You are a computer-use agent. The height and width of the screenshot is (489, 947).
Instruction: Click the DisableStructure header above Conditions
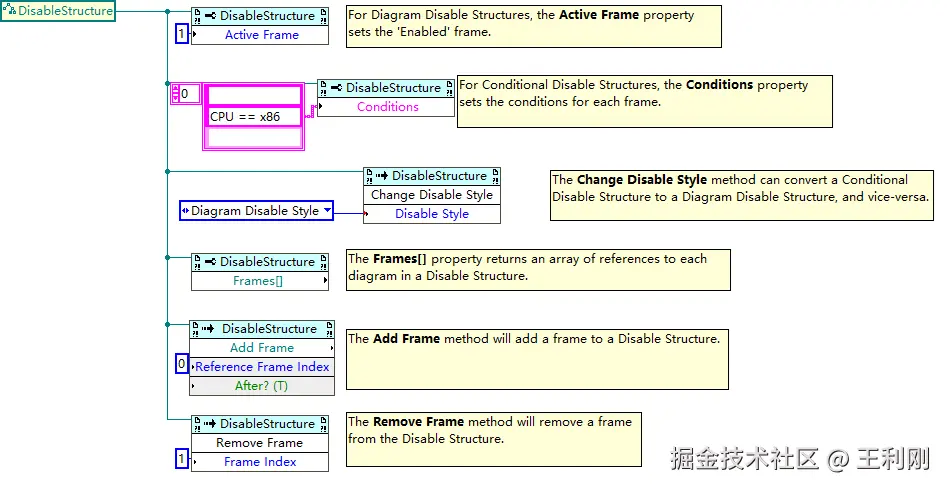387,88
